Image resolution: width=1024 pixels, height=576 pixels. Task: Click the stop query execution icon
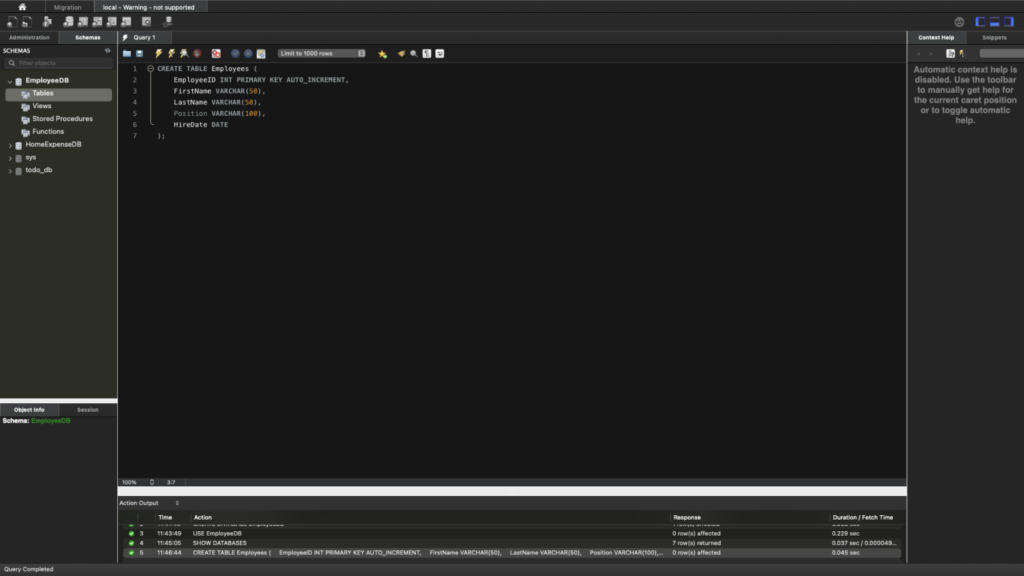click(x=197, y=53)
